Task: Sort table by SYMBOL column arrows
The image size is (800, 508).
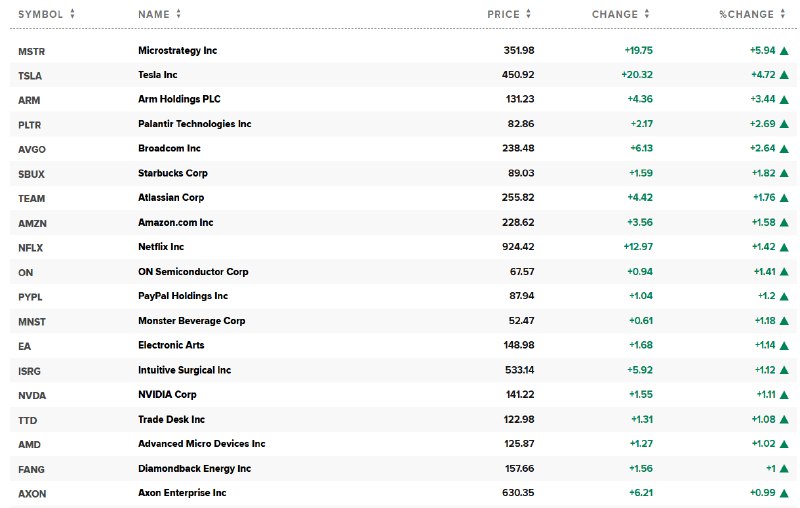Action: [72, 14]
